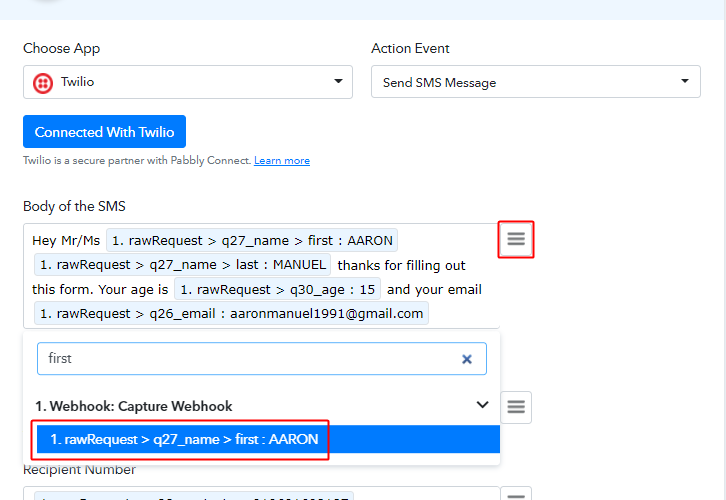Click the 'Recipient Number' label
This screenshot has height=500, width=726.
tap(79, 469)
